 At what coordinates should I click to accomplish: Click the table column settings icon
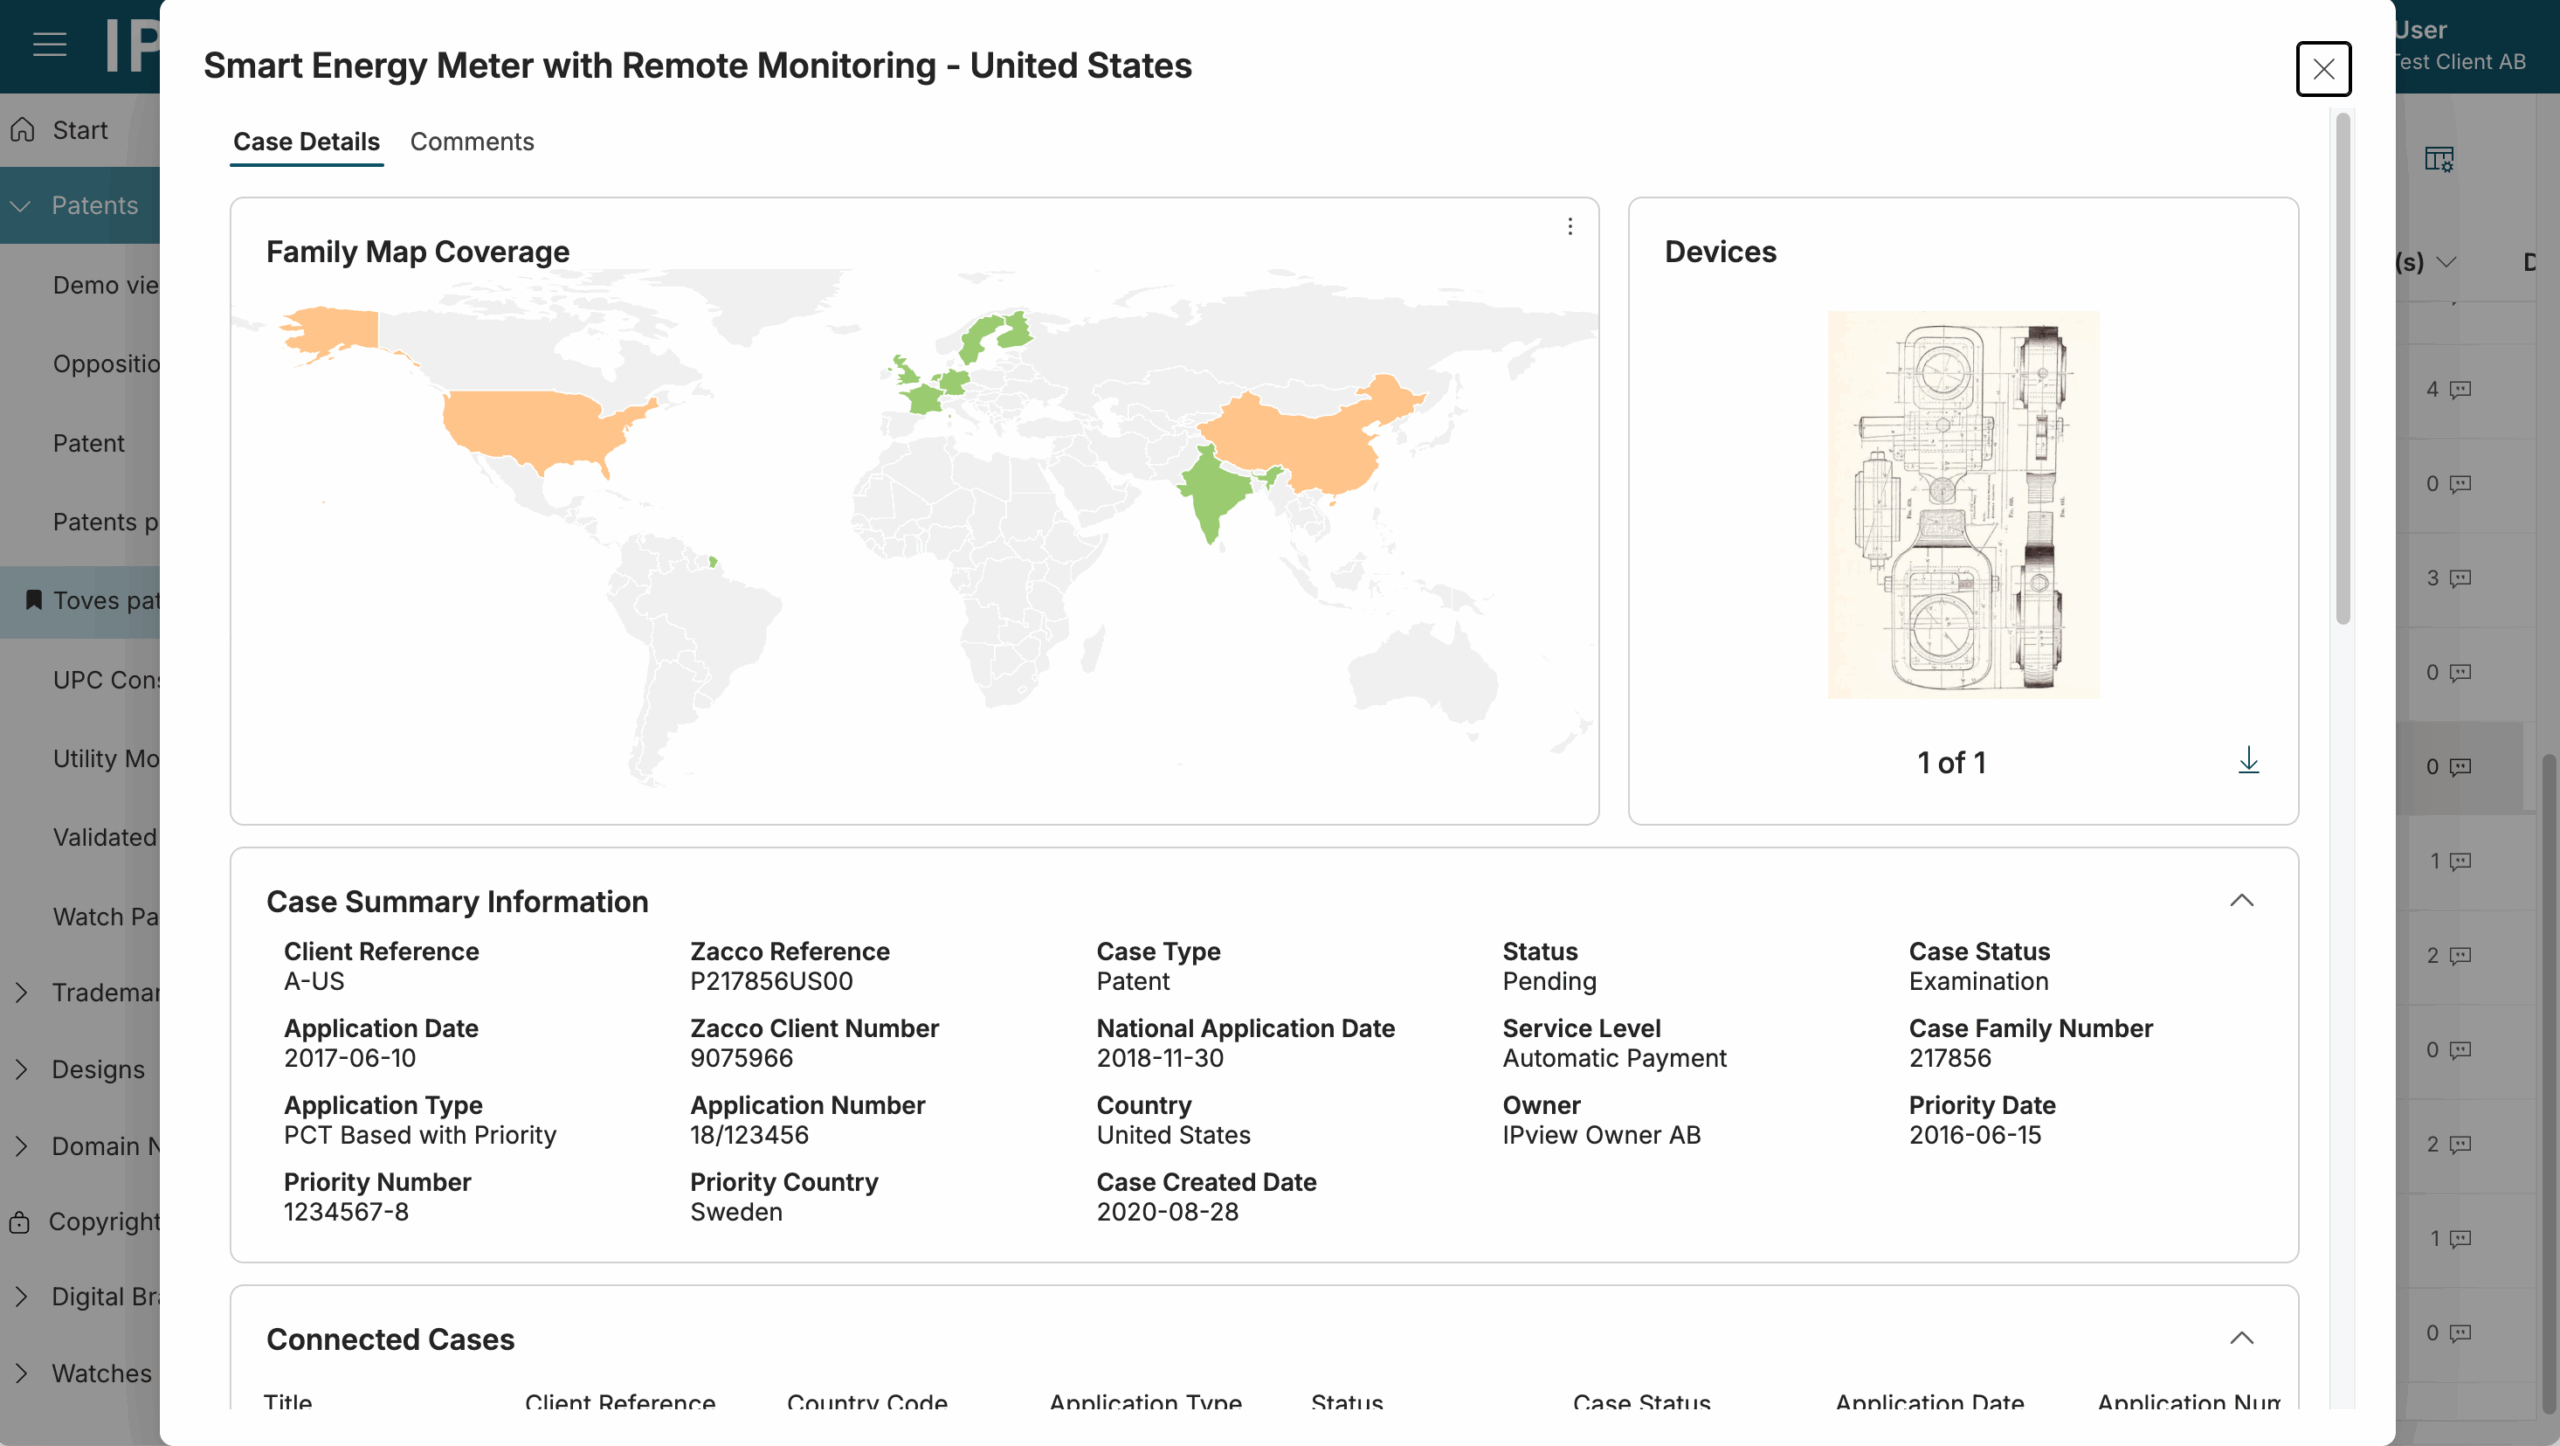[x=2438, y=159]
